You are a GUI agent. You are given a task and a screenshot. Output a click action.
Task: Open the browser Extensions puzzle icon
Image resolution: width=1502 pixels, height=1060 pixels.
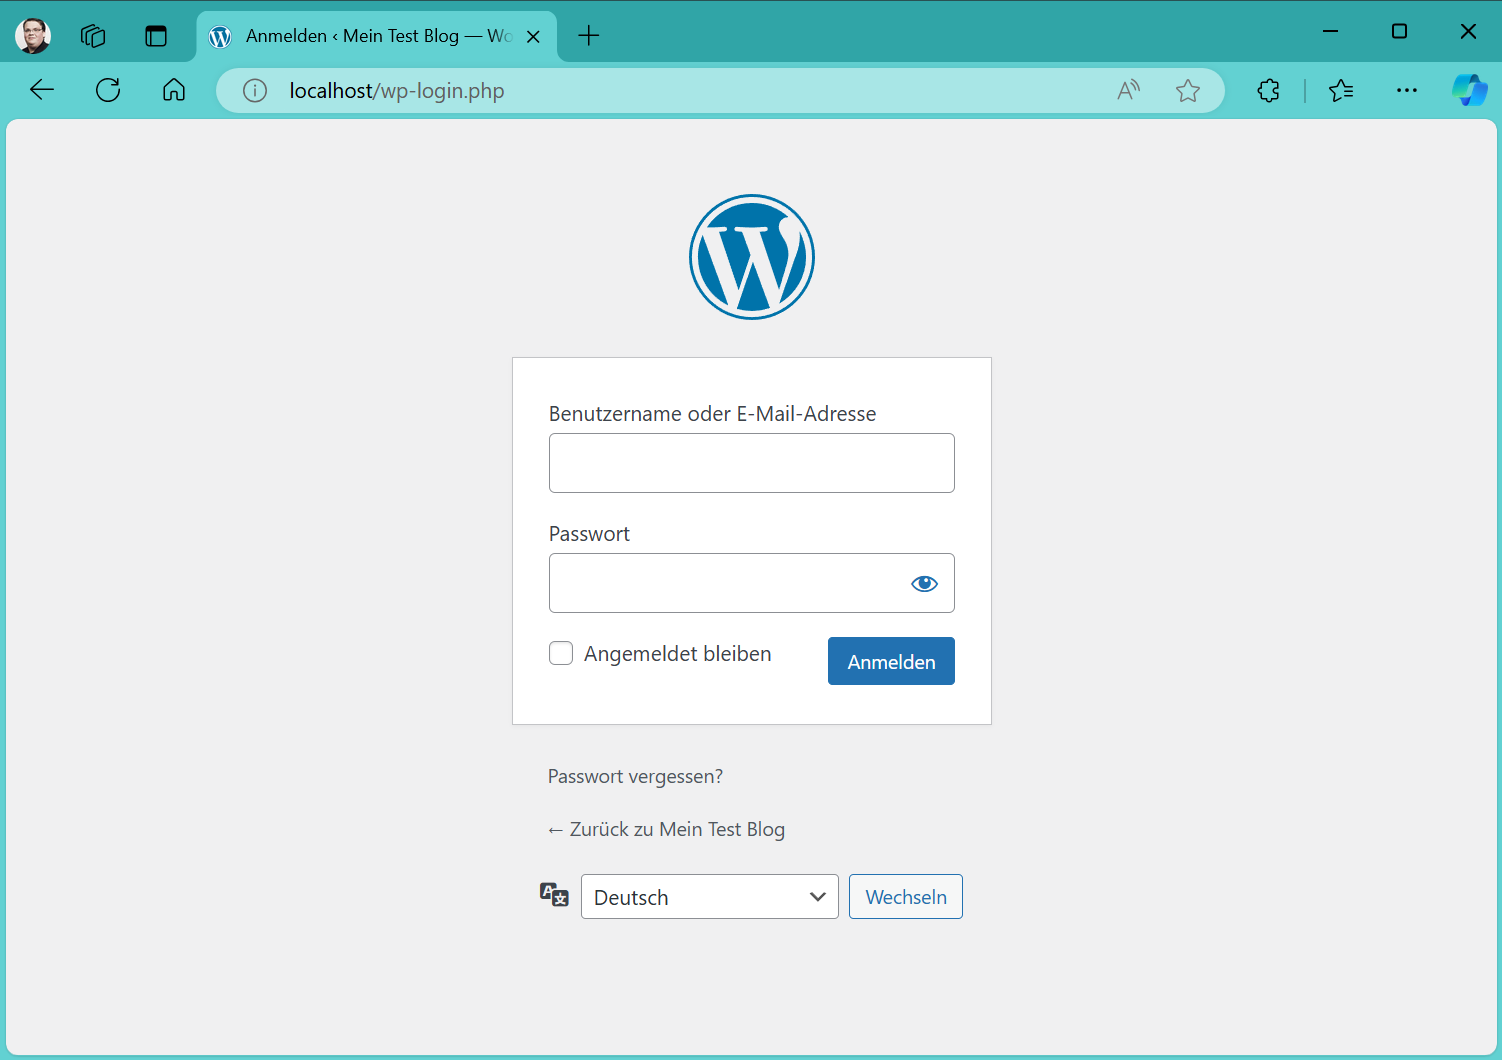click(x=1268, y=91)
